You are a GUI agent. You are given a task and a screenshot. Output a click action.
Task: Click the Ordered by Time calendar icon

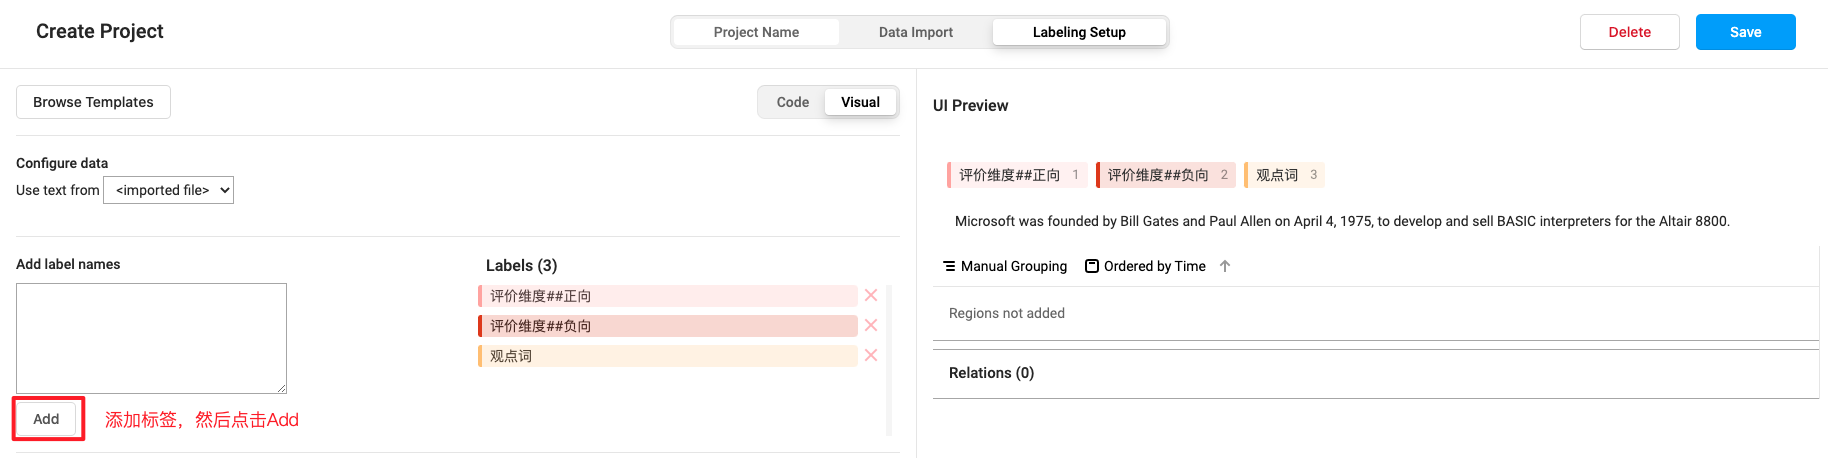(x=1092, y=266)
